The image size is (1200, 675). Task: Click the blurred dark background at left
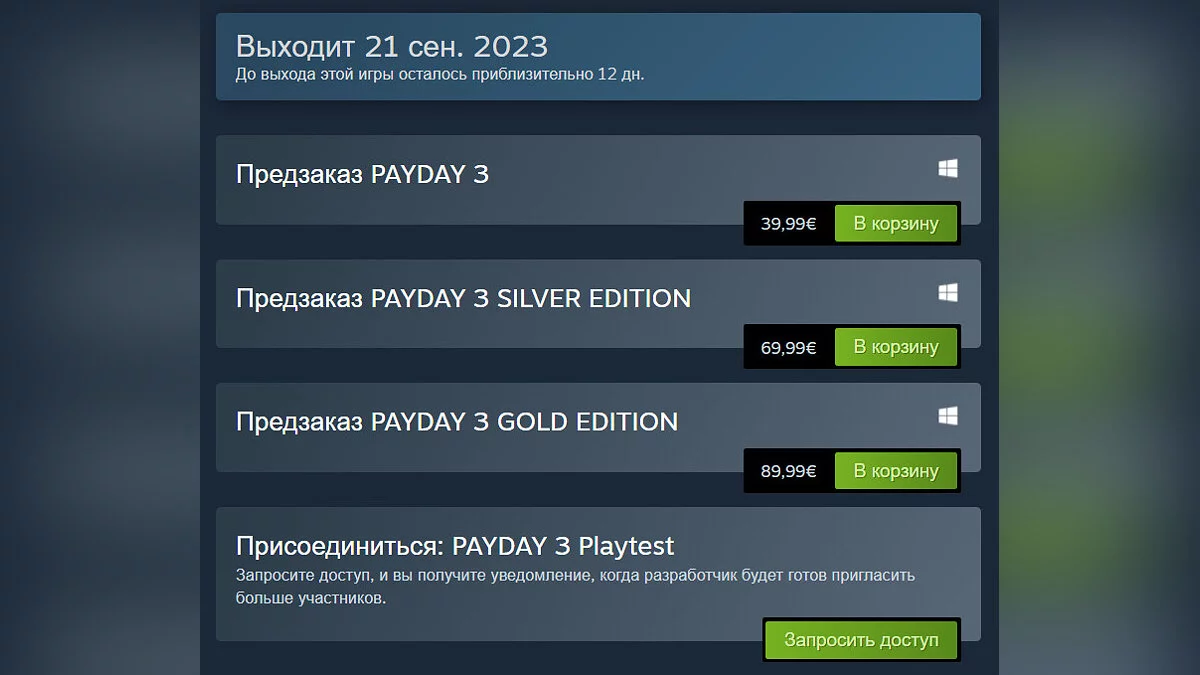100,340
